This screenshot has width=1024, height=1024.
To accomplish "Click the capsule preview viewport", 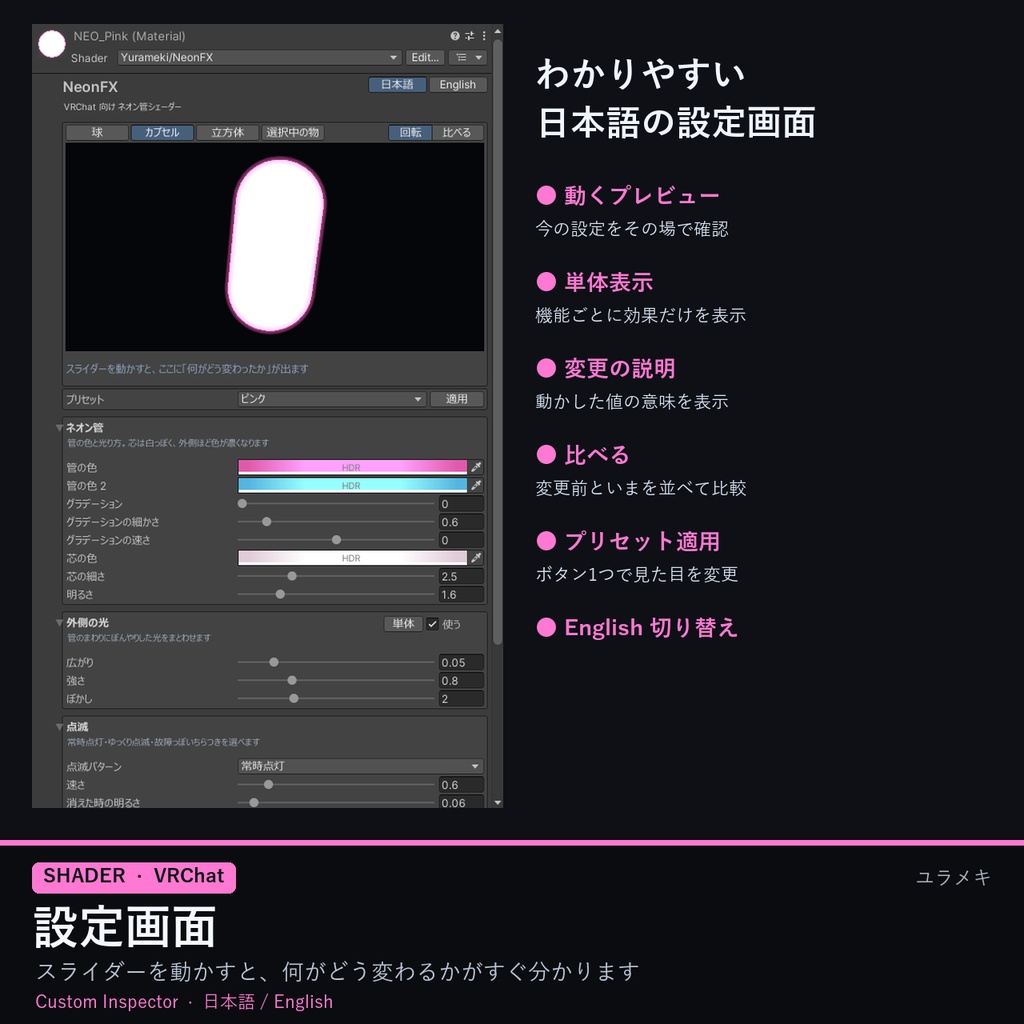I will pos(275,247).
